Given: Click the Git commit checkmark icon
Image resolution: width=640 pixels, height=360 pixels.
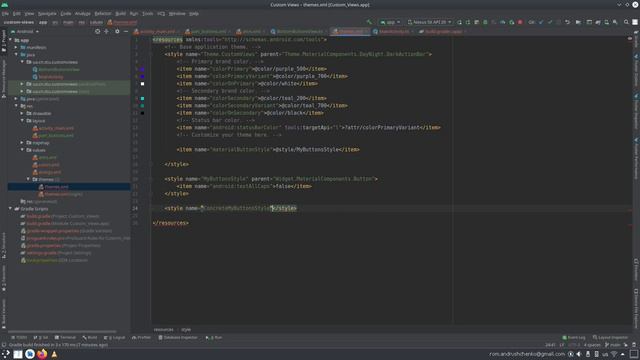Looking at the screenshot, I should (x=550, y=22).
